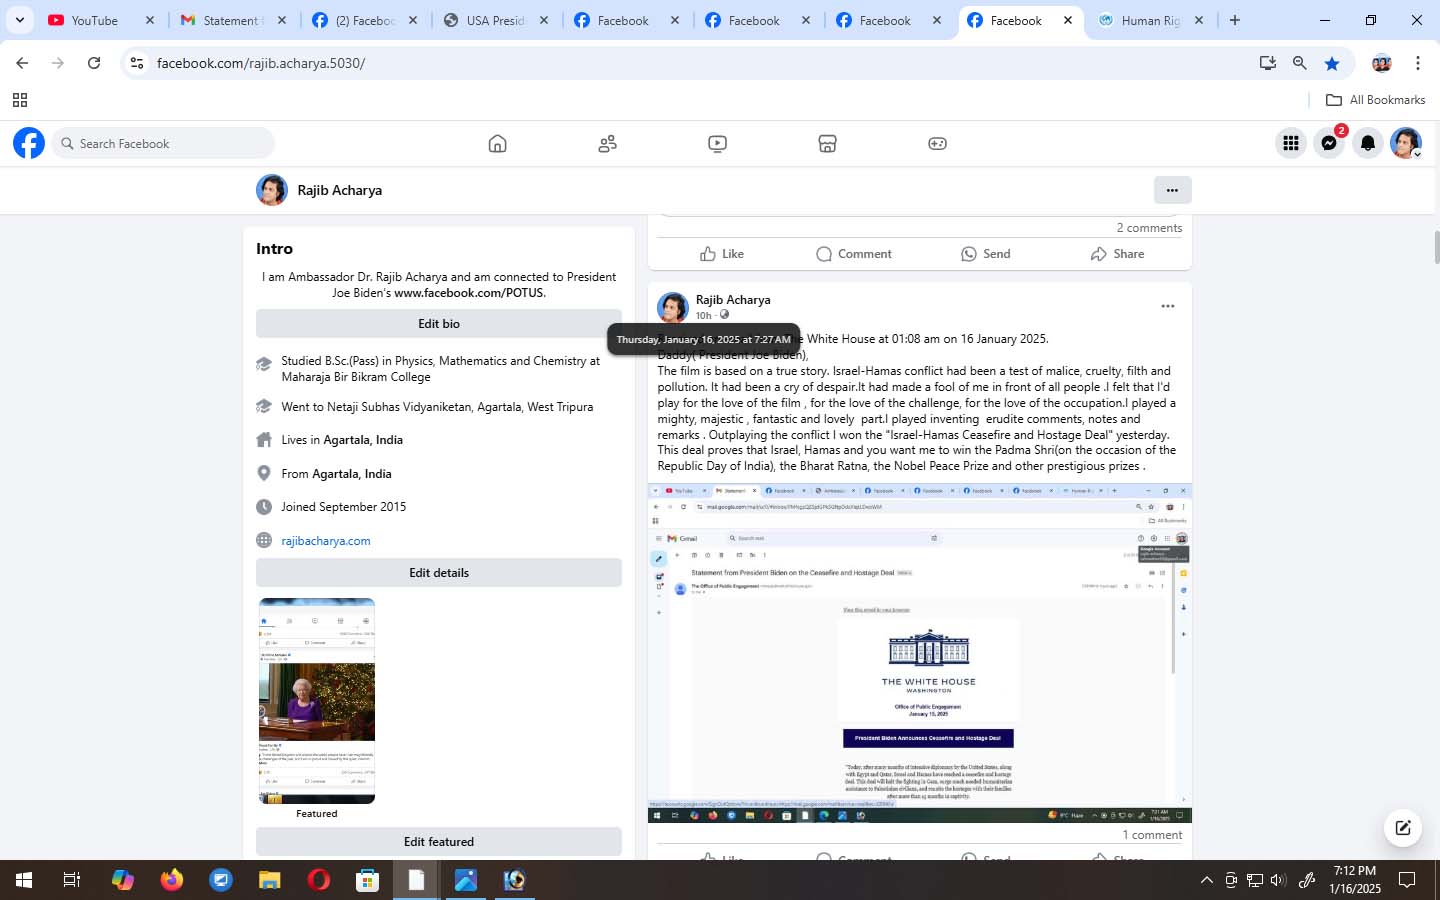Open the Friends icon in Facebook navigation
Viewport: 1440px width, 900px height.
(x=607, y=143)
